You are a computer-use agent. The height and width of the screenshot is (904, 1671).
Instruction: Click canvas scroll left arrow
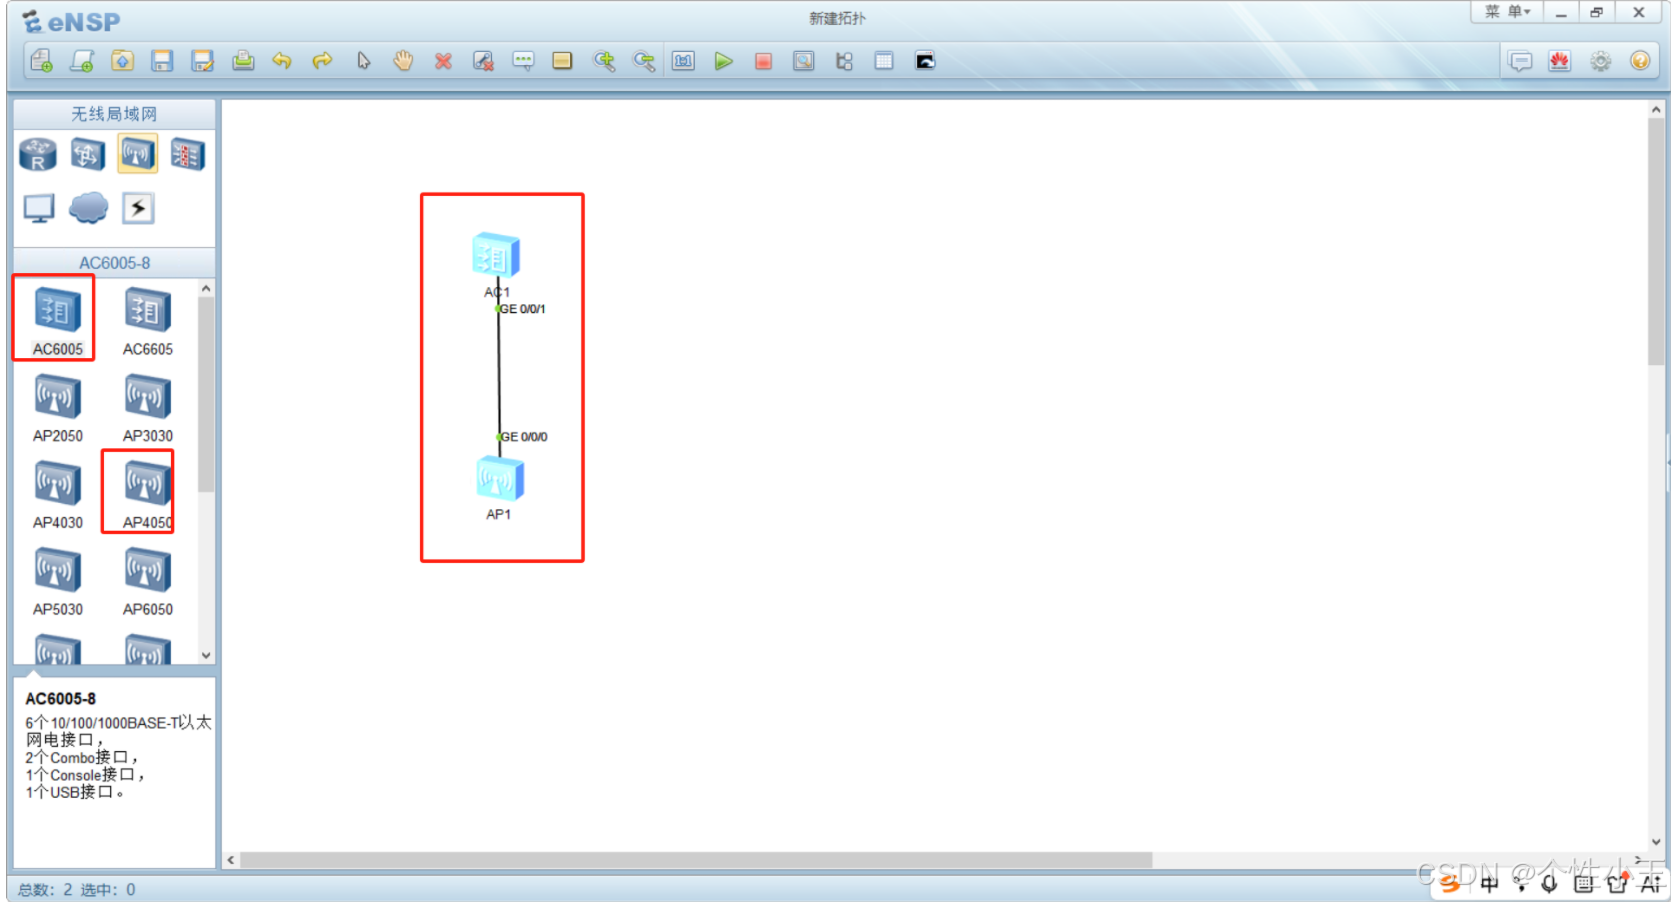click(231, 860)
